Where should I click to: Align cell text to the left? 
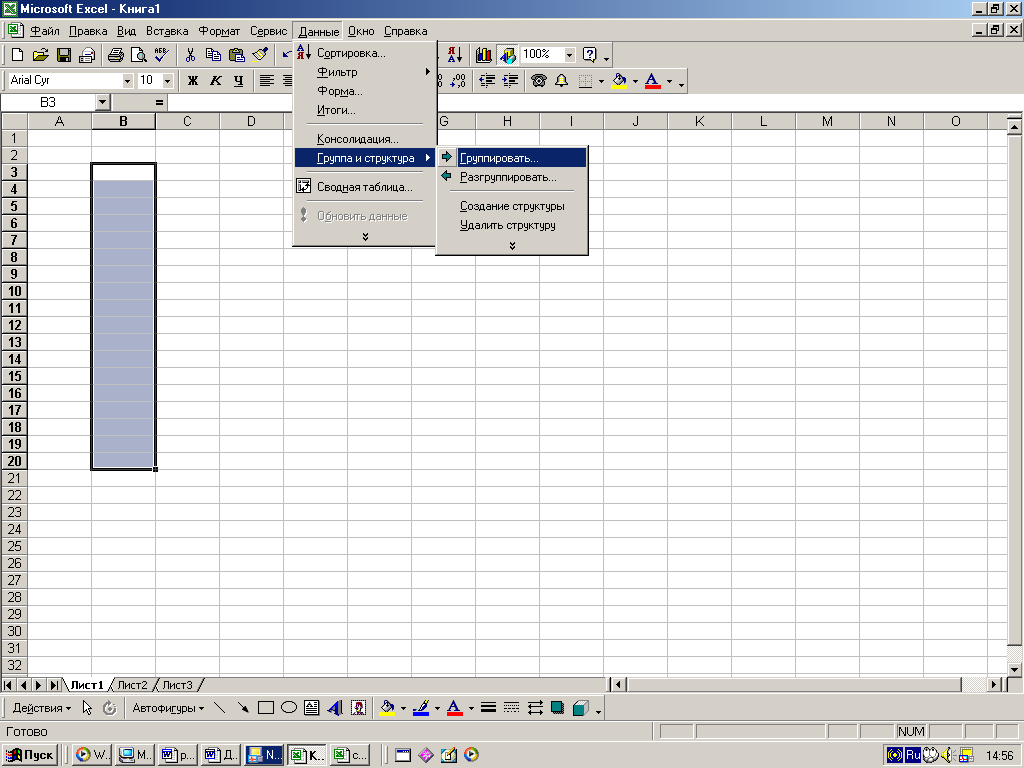pos(266,80)
